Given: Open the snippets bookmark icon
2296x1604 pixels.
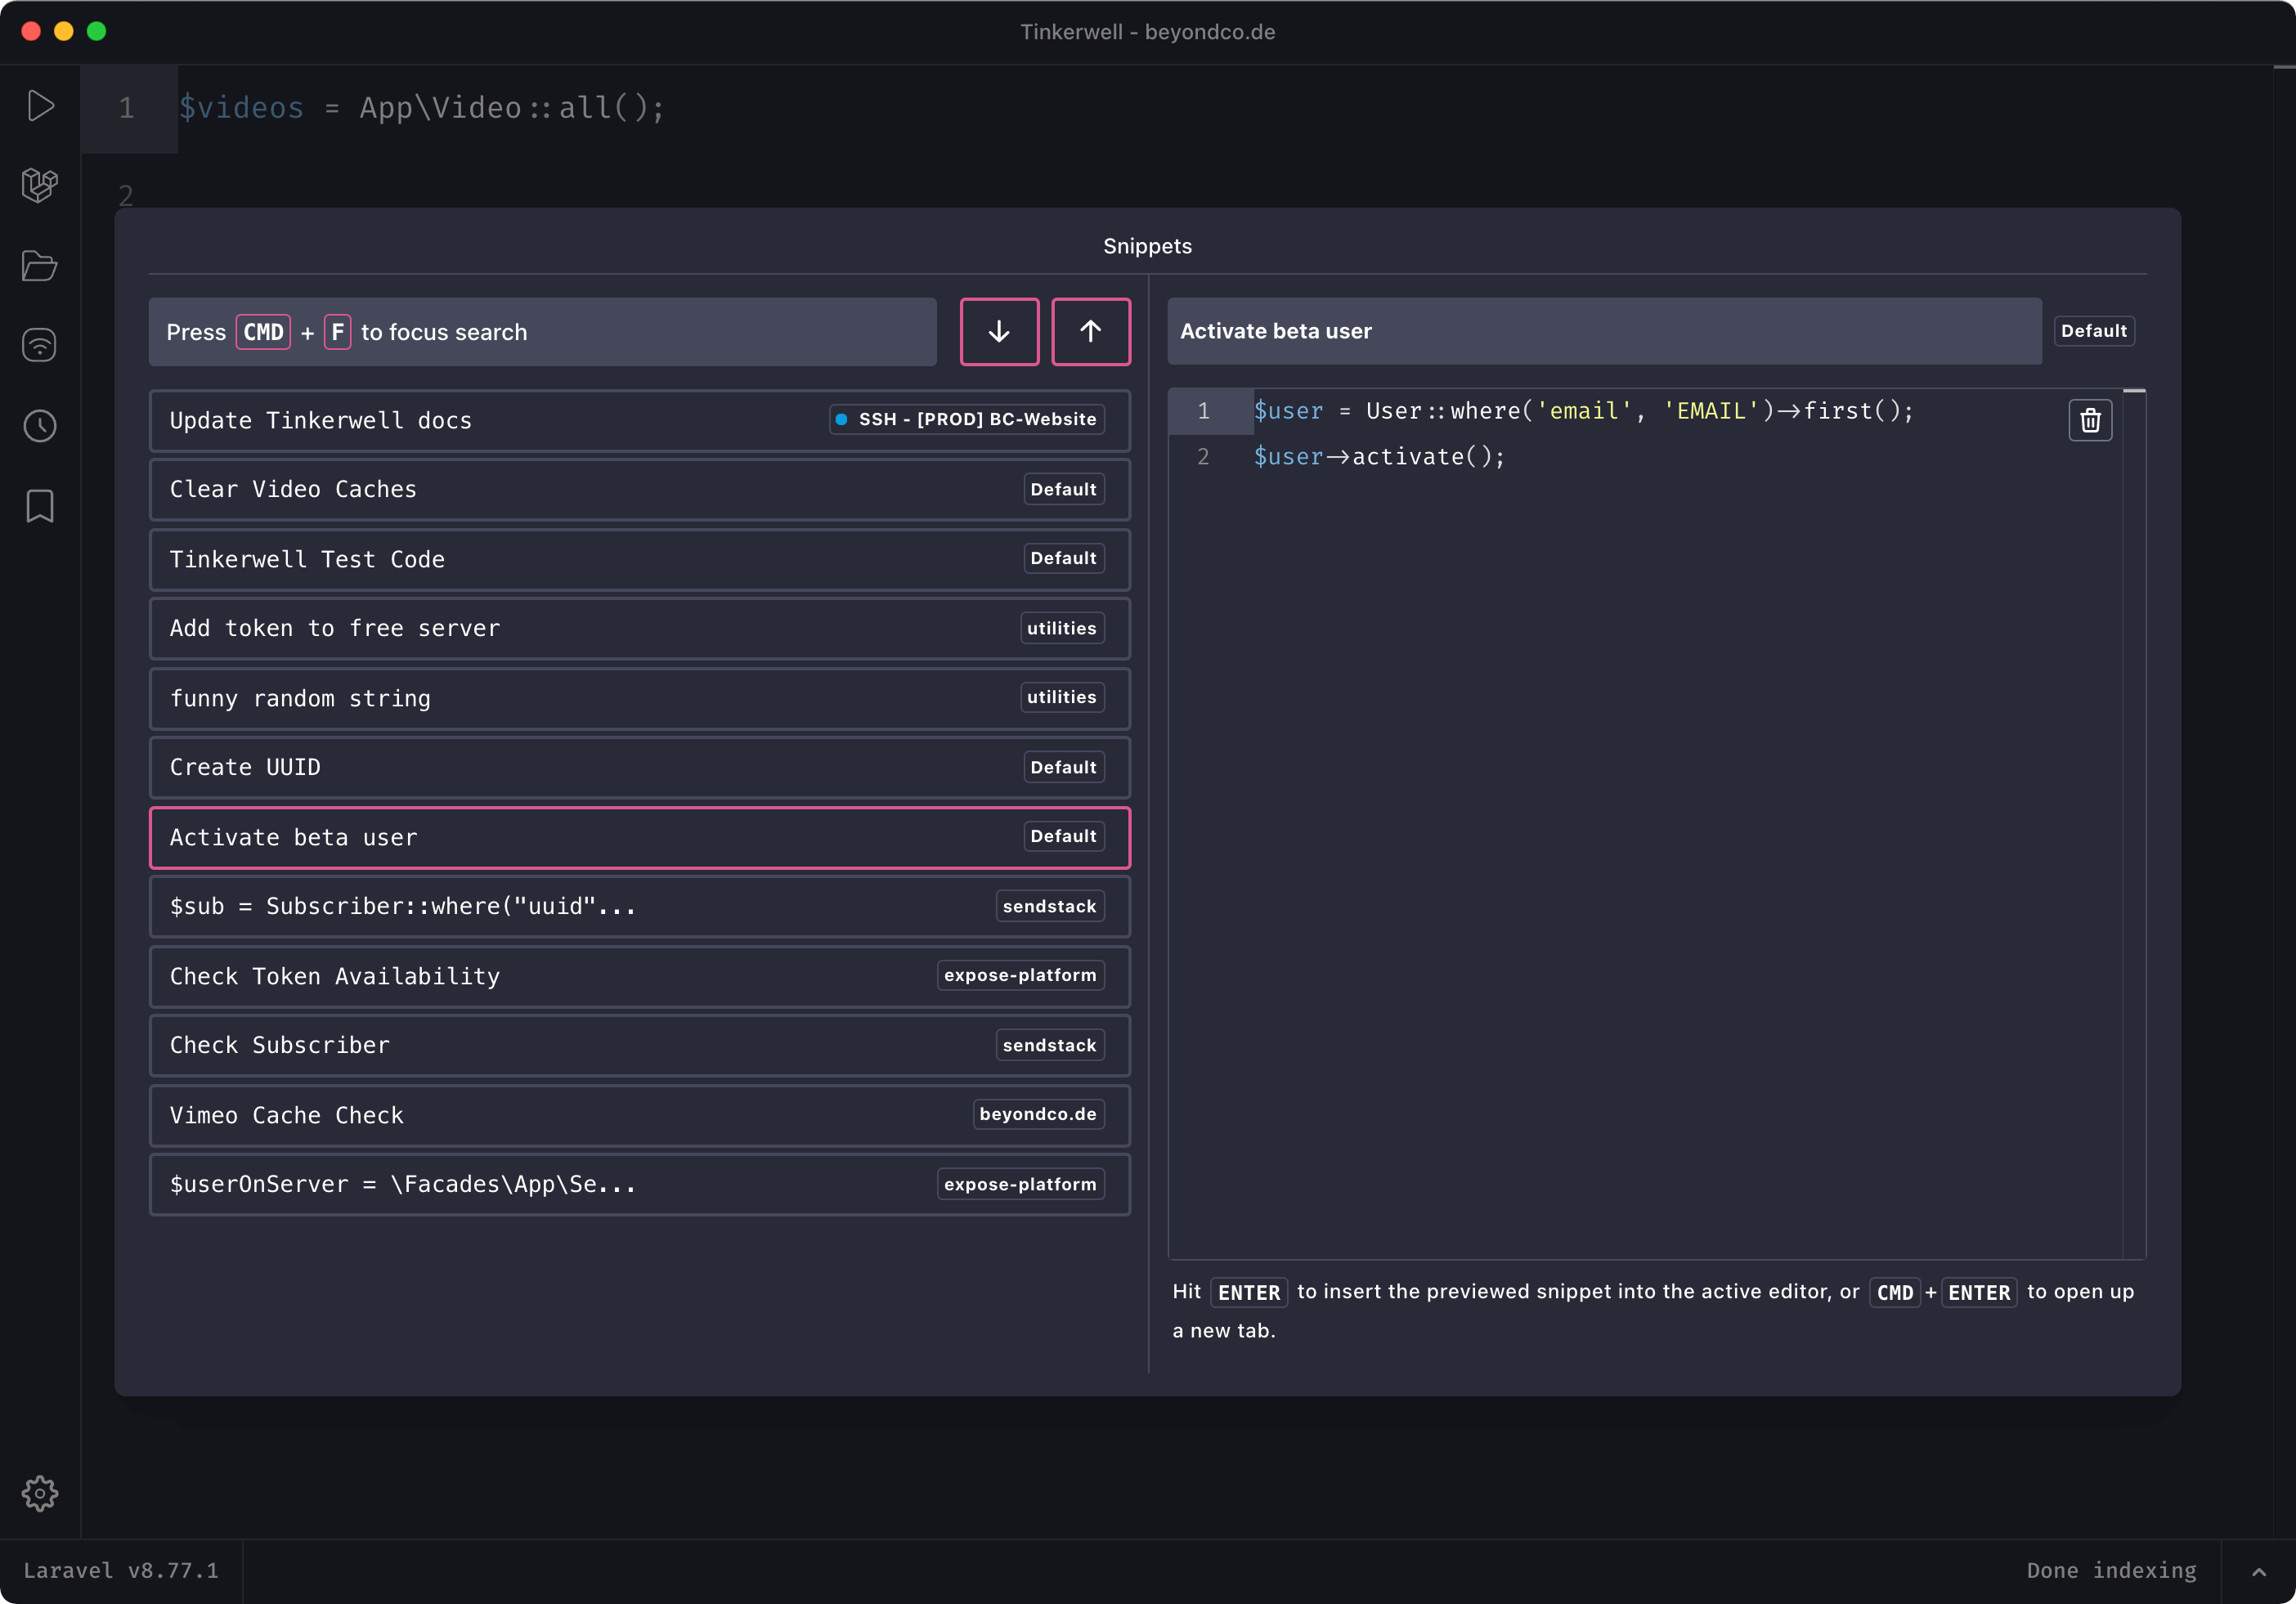Looking at the screenshot, I should (40, 506).
